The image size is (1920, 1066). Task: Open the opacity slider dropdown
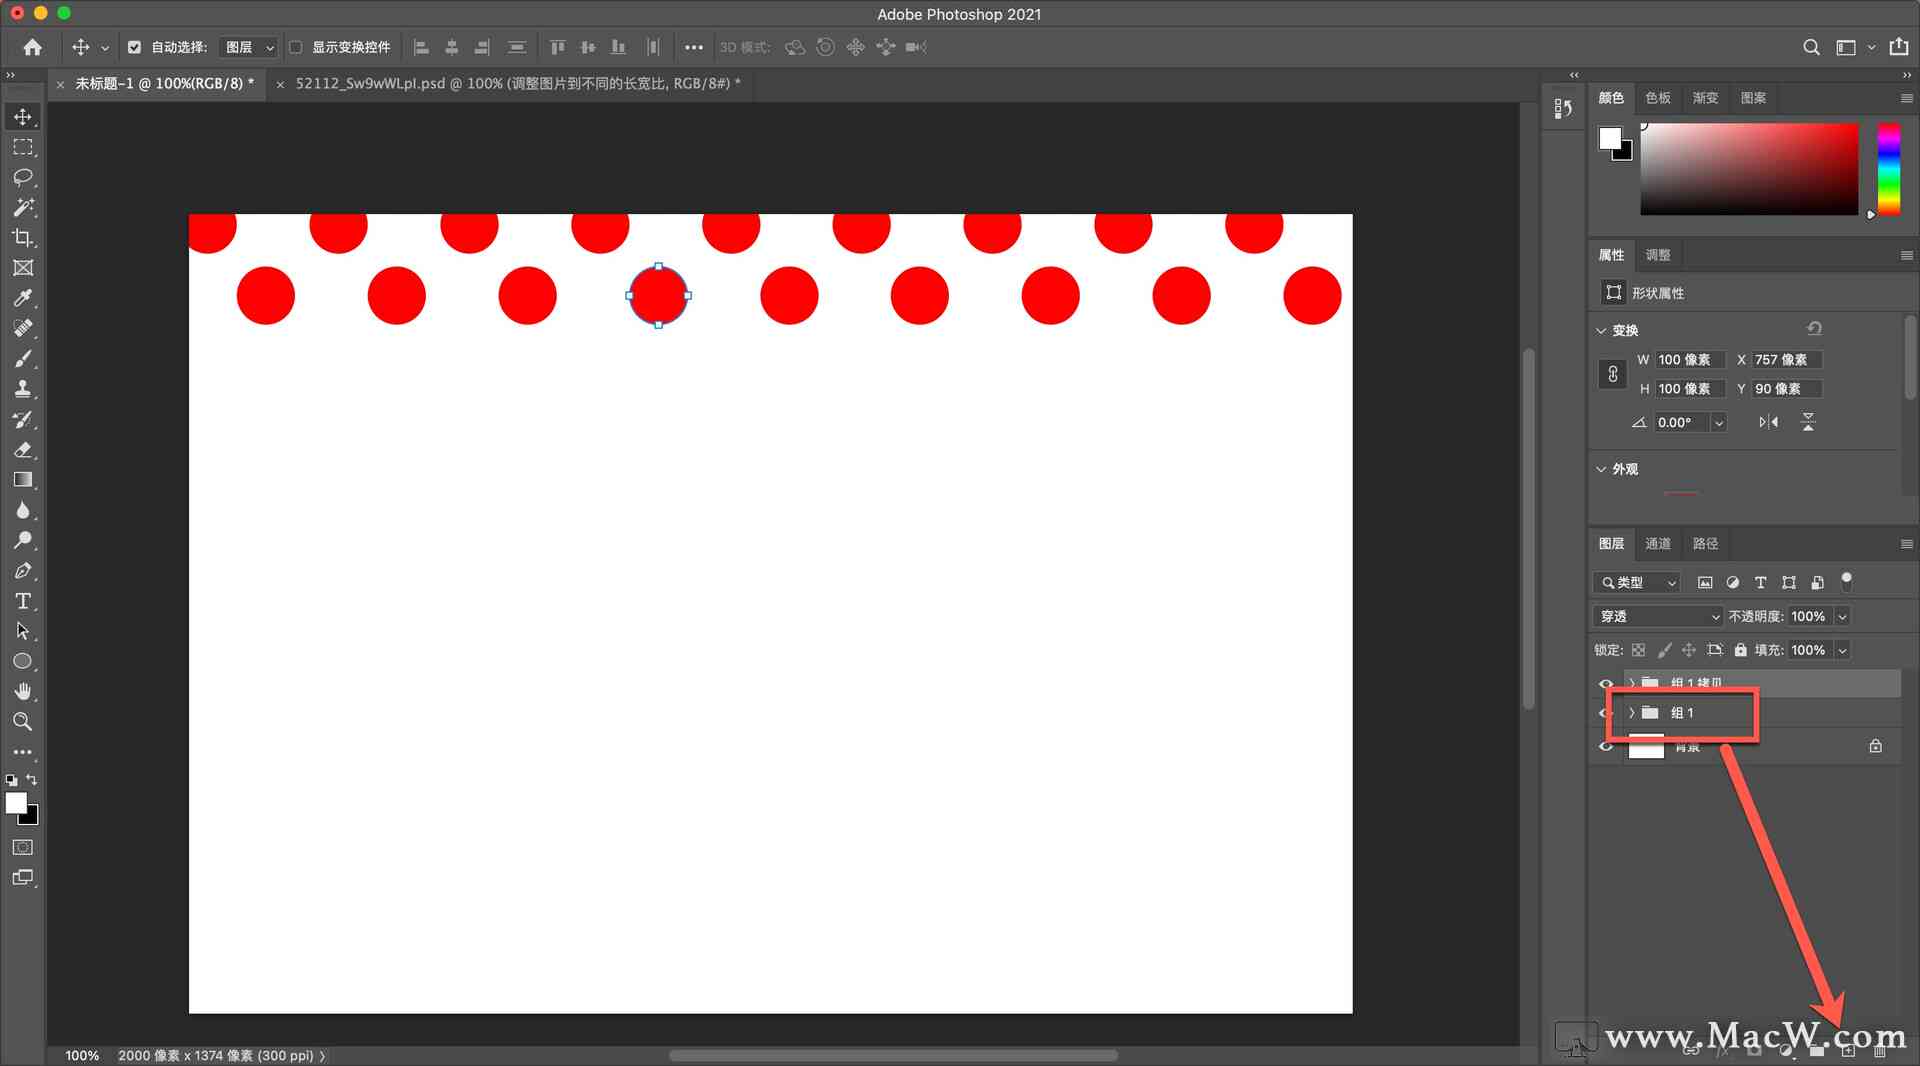tap(1842, 616)
